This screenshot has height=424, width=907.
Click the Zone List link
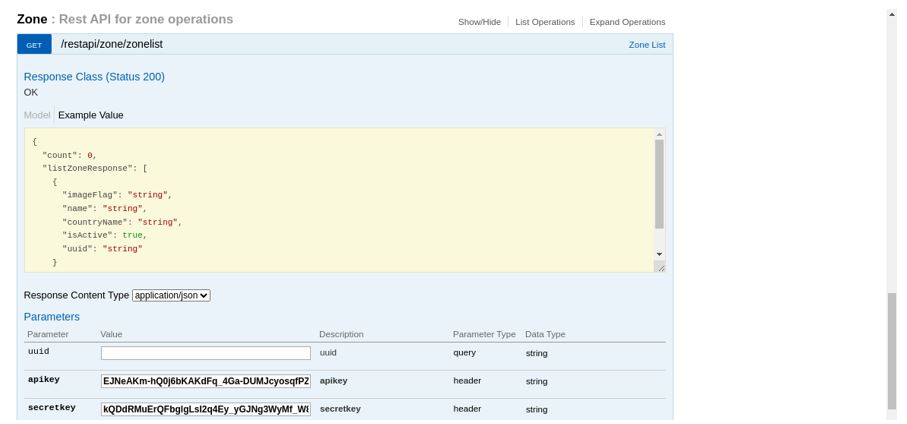point(647,45)
